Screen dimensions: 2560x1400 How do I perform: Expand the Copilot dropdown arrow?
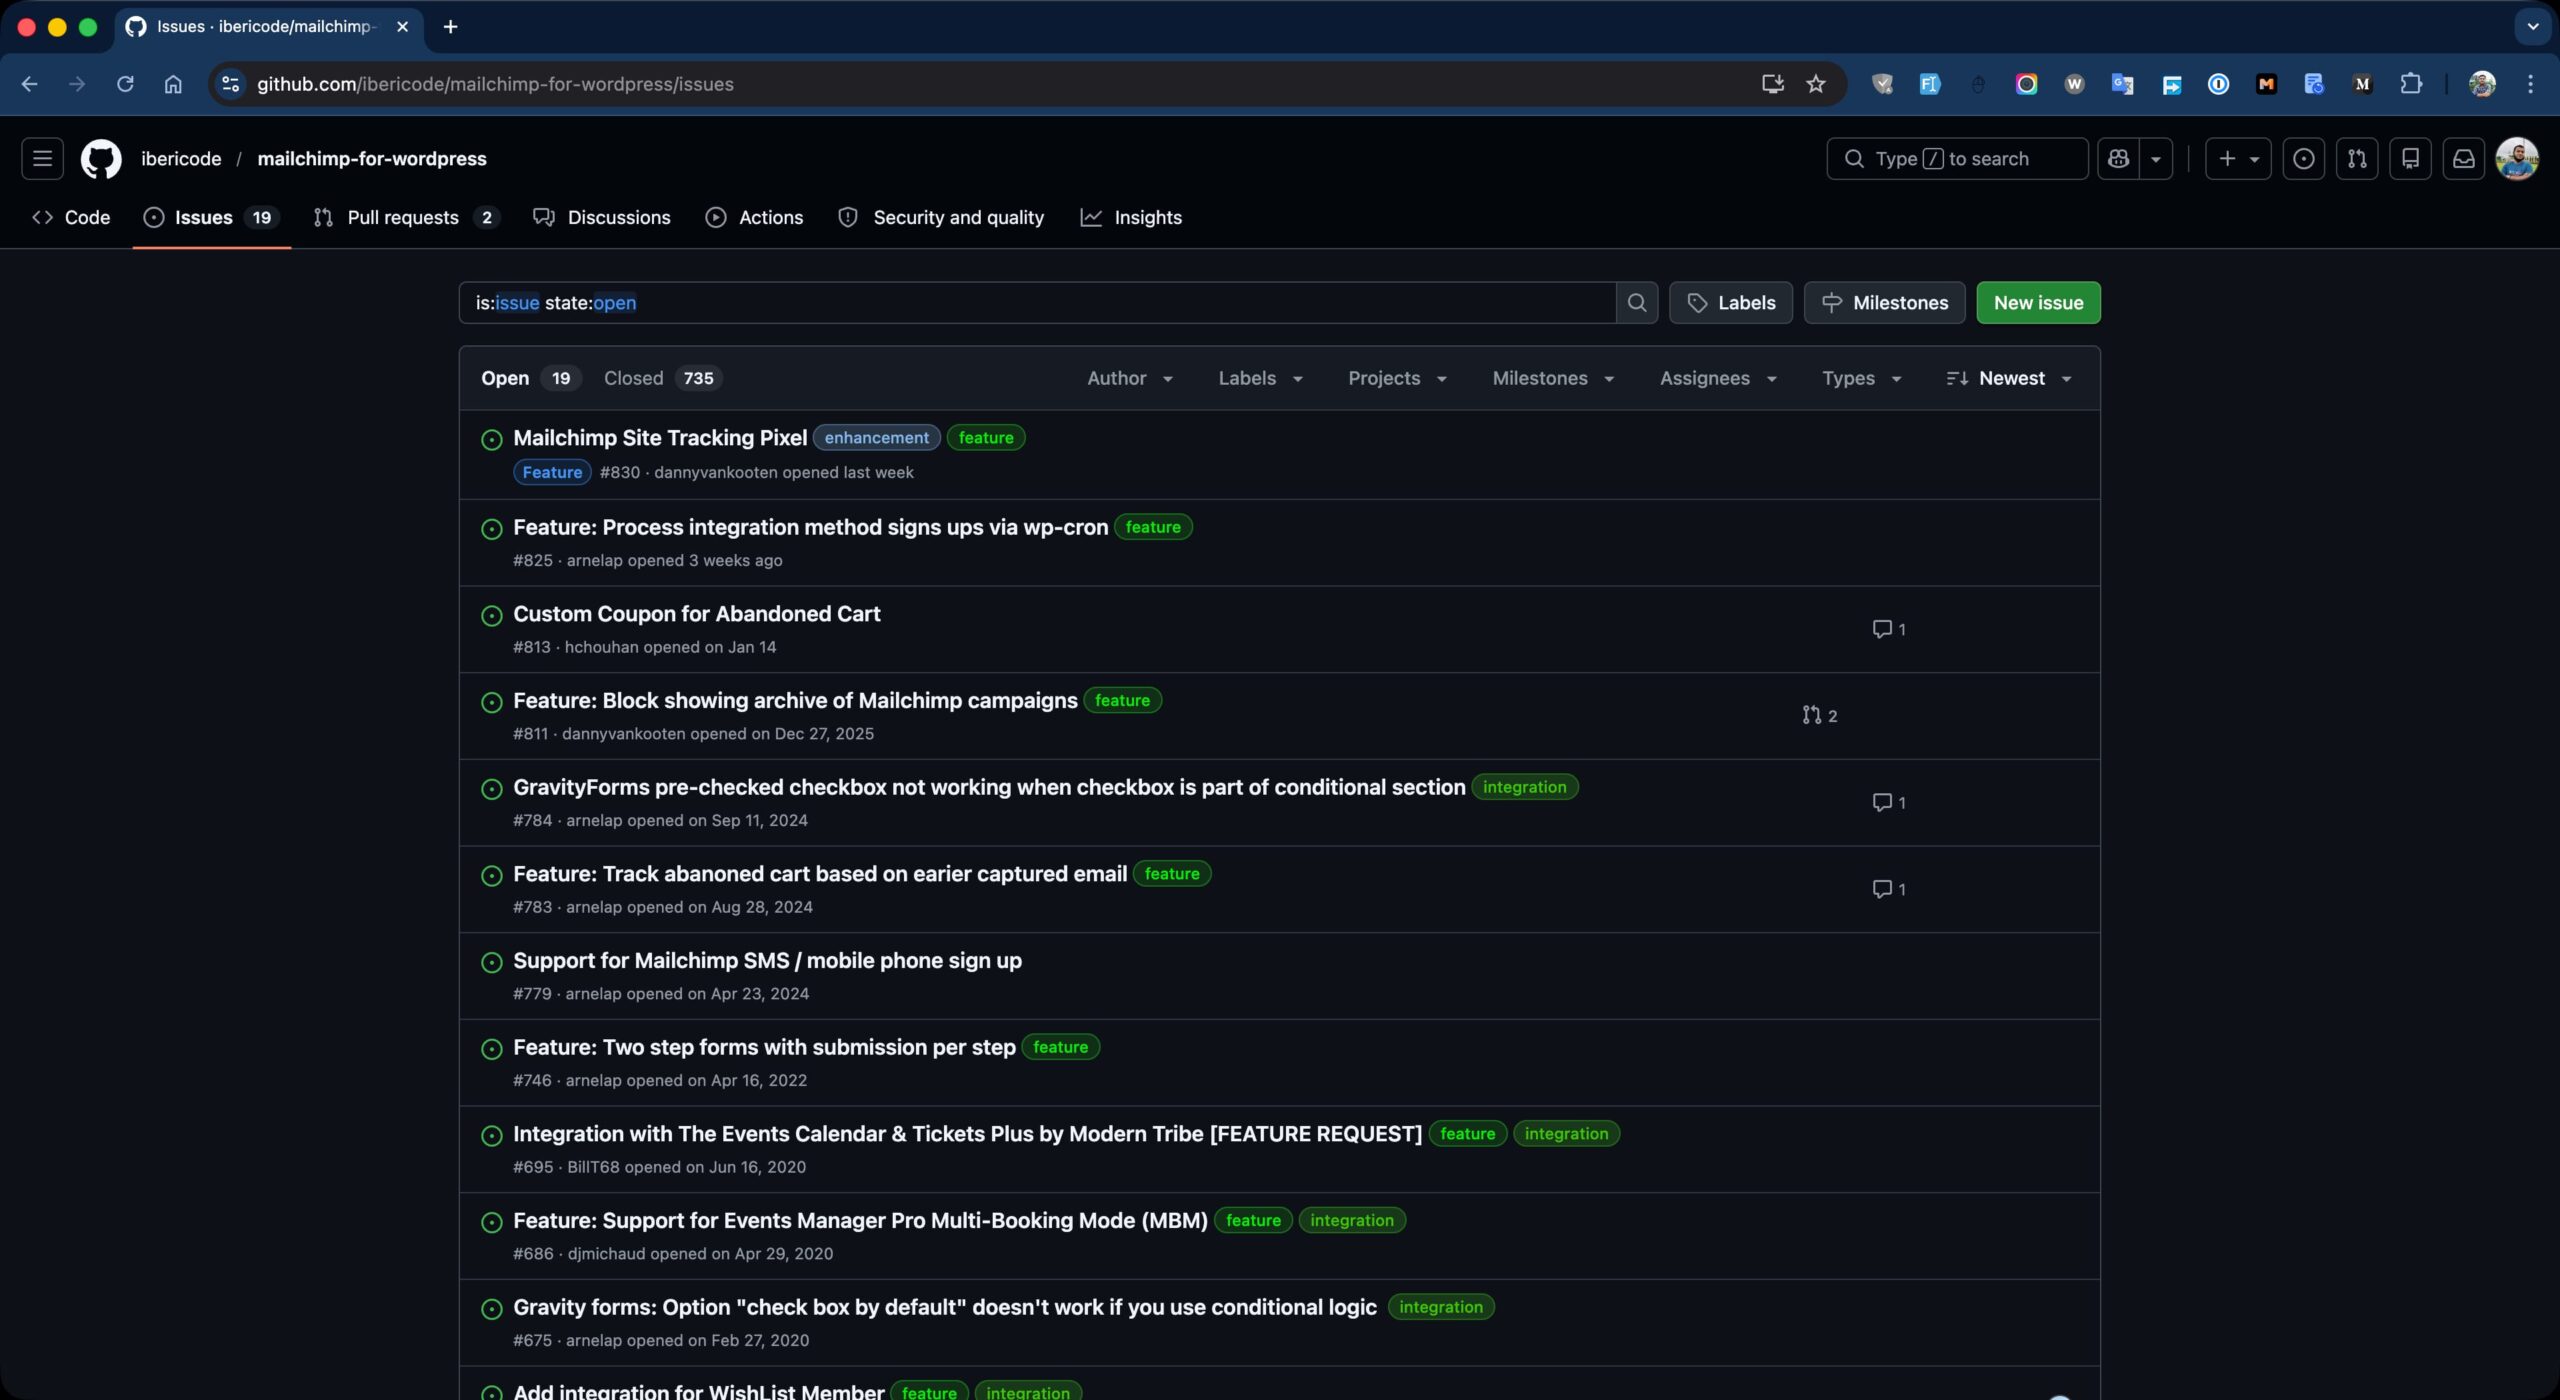coord(2156,159)
